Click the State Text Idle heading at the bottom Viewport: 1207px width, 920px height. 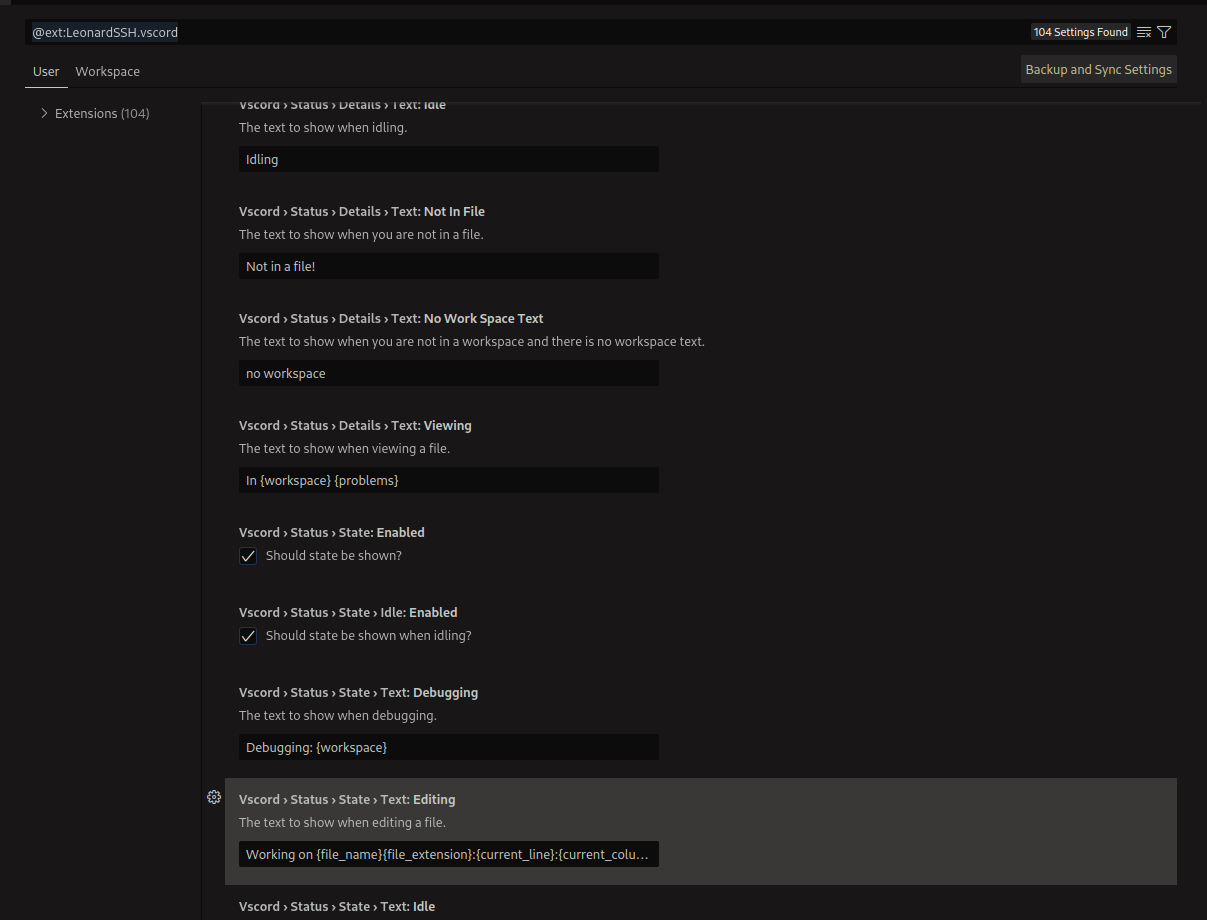pos(337,906)
